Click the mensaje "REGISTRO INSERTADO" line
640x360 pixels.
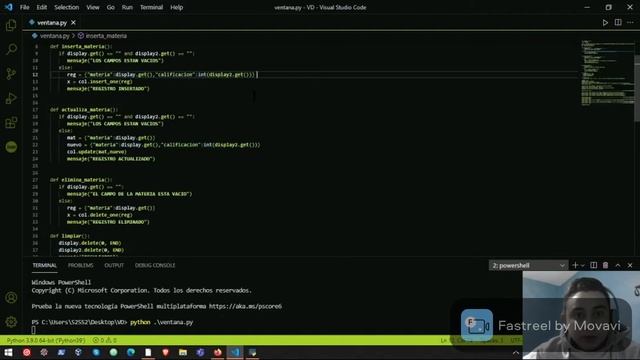(x=108, y=89)
